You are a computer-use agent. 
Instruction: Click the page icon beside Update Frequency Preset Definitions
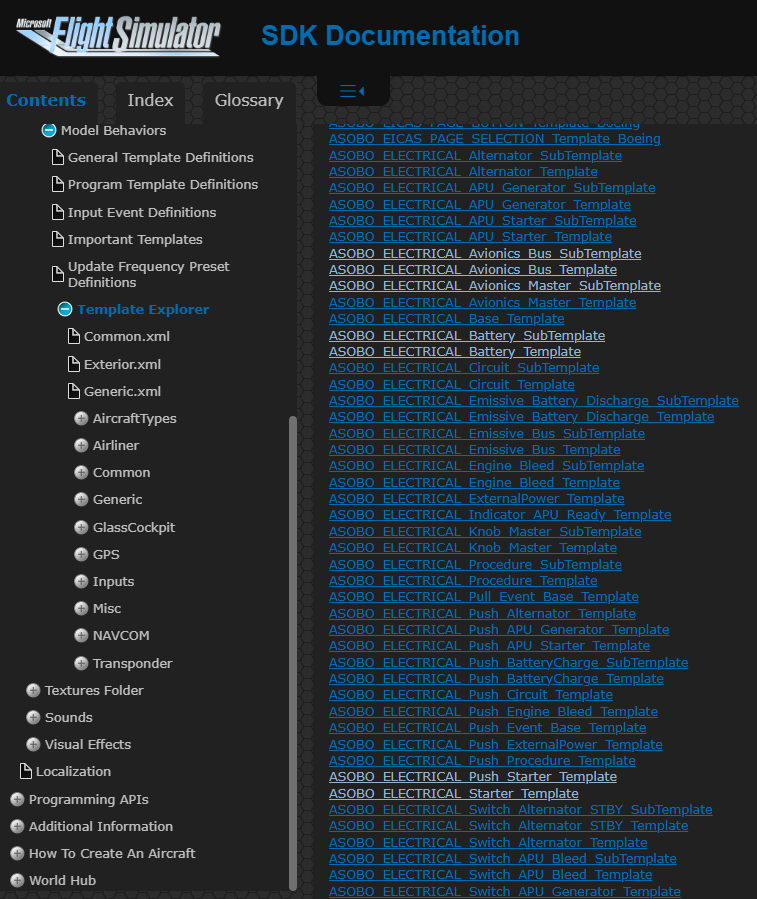57,274
